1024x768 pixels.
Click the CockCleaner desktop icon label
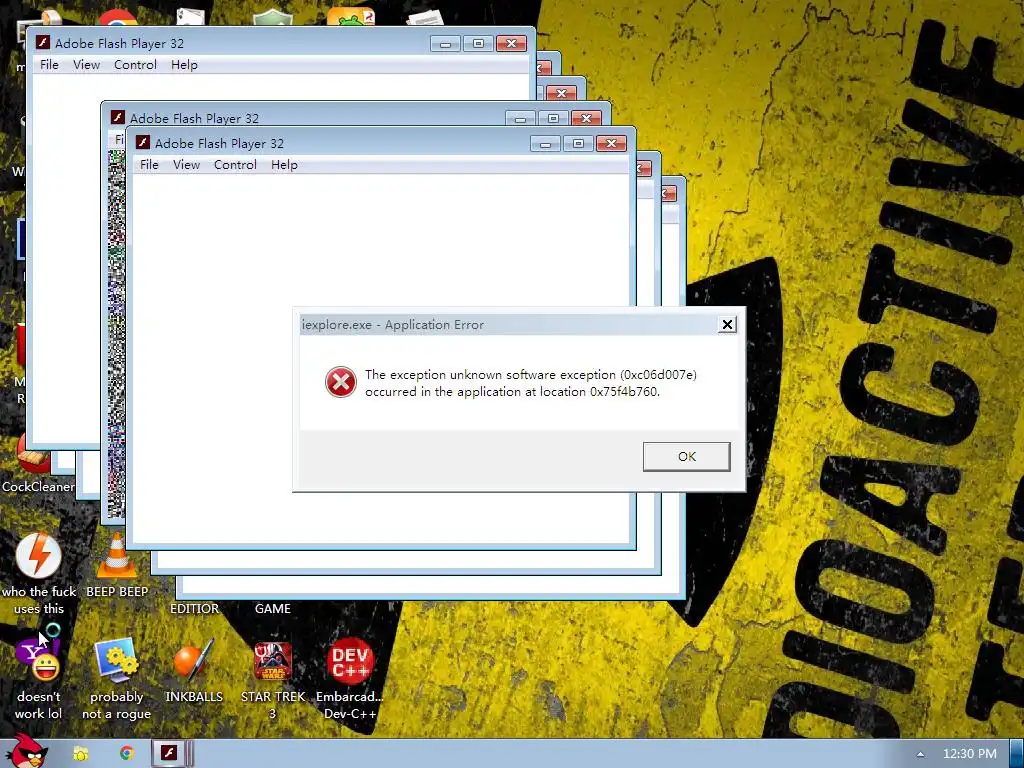38,487
